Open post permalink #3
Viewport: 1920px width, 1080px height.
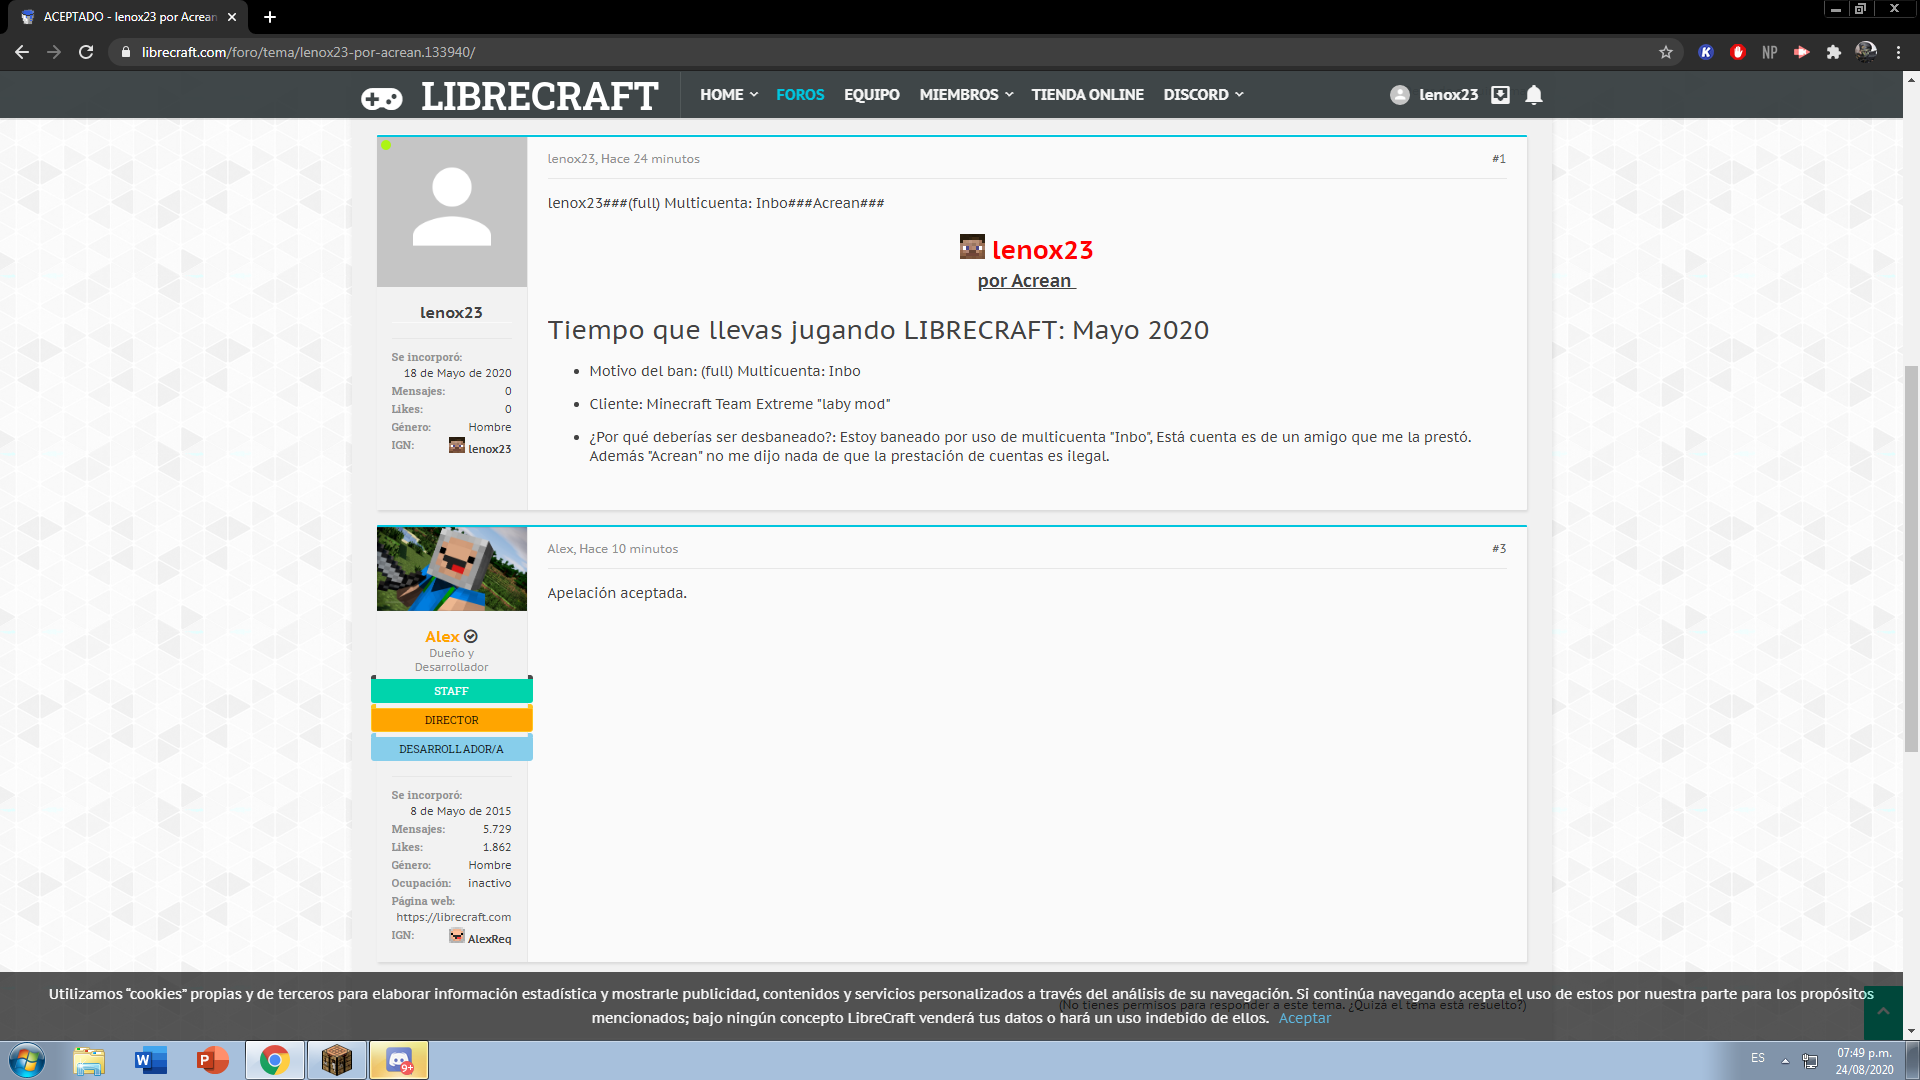(x=1499, y=549)
